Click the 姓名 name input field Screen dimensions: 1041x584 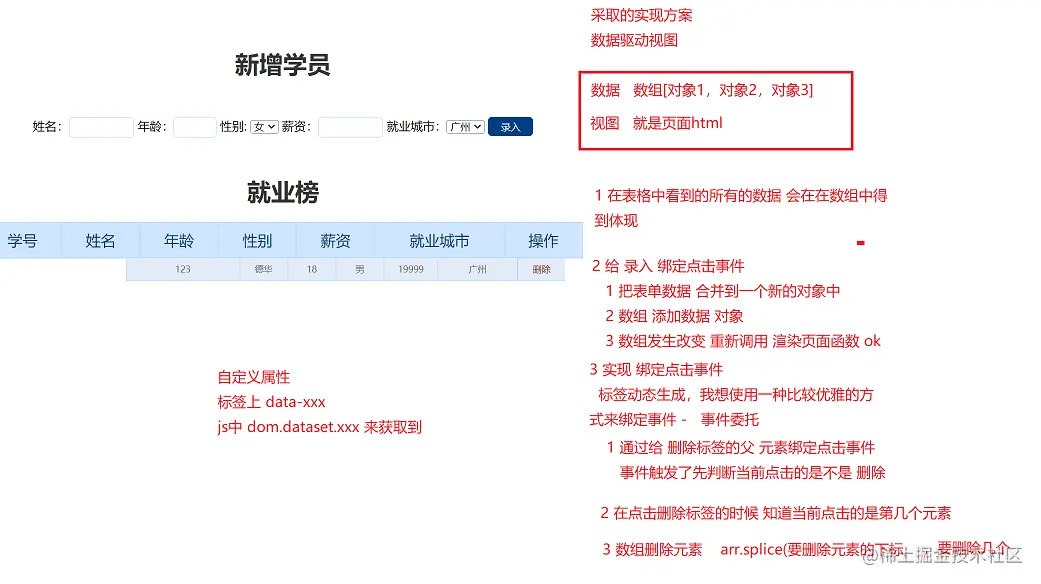coord(101,127)
